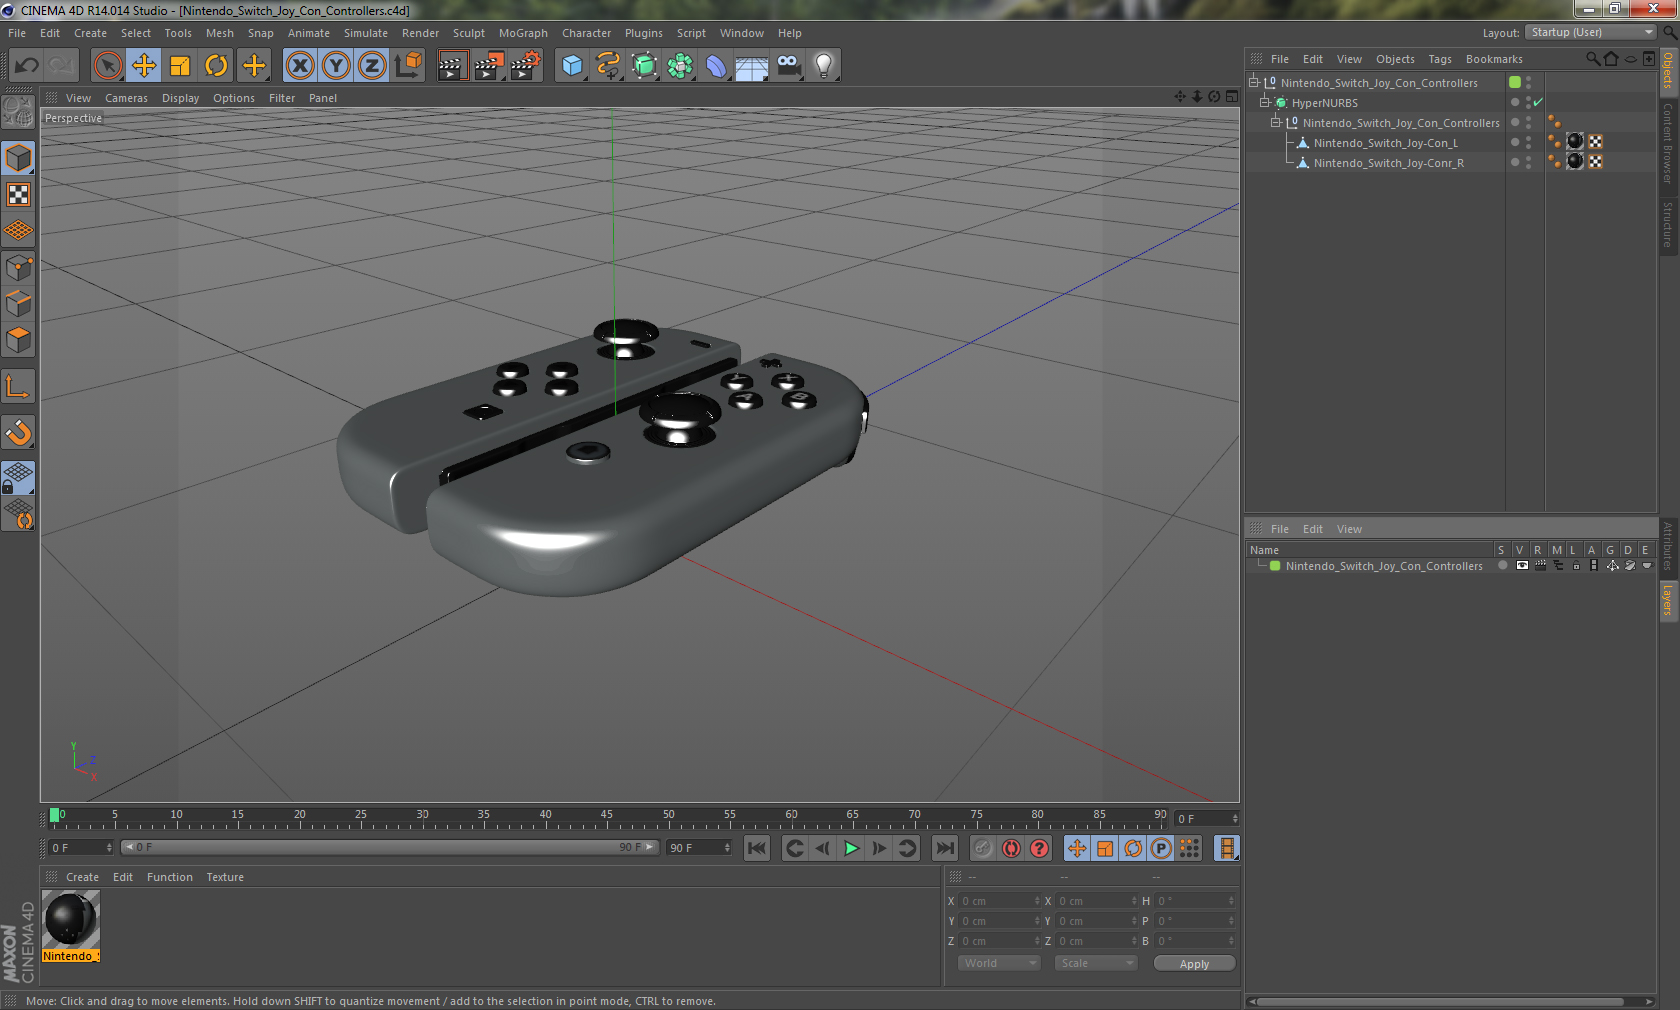The image size is (1680, 1010).
Task: Open the viewport Display menu
Action: 180,98
